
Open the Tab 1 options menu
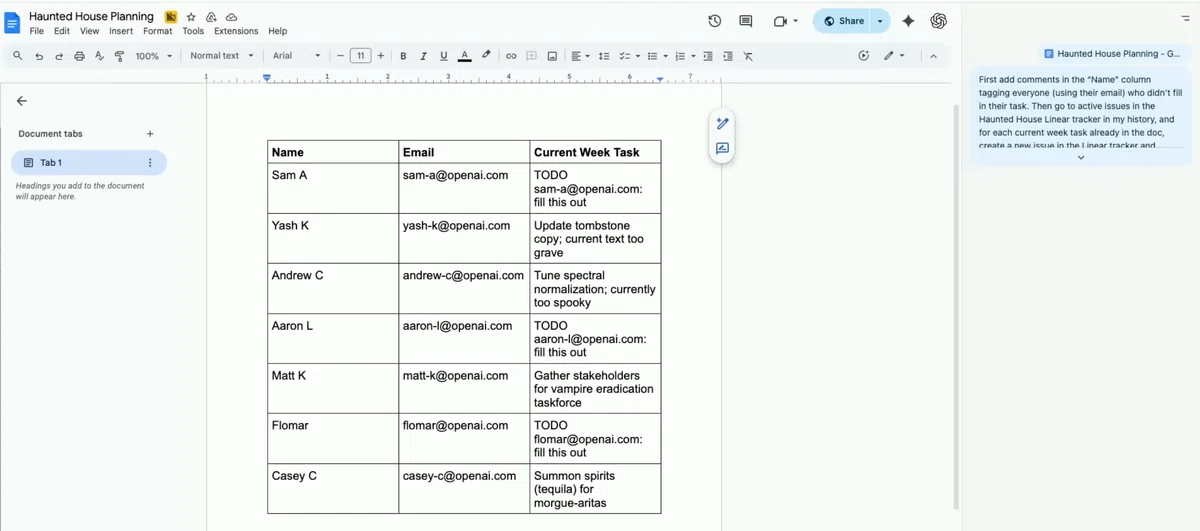click(150, 162)
